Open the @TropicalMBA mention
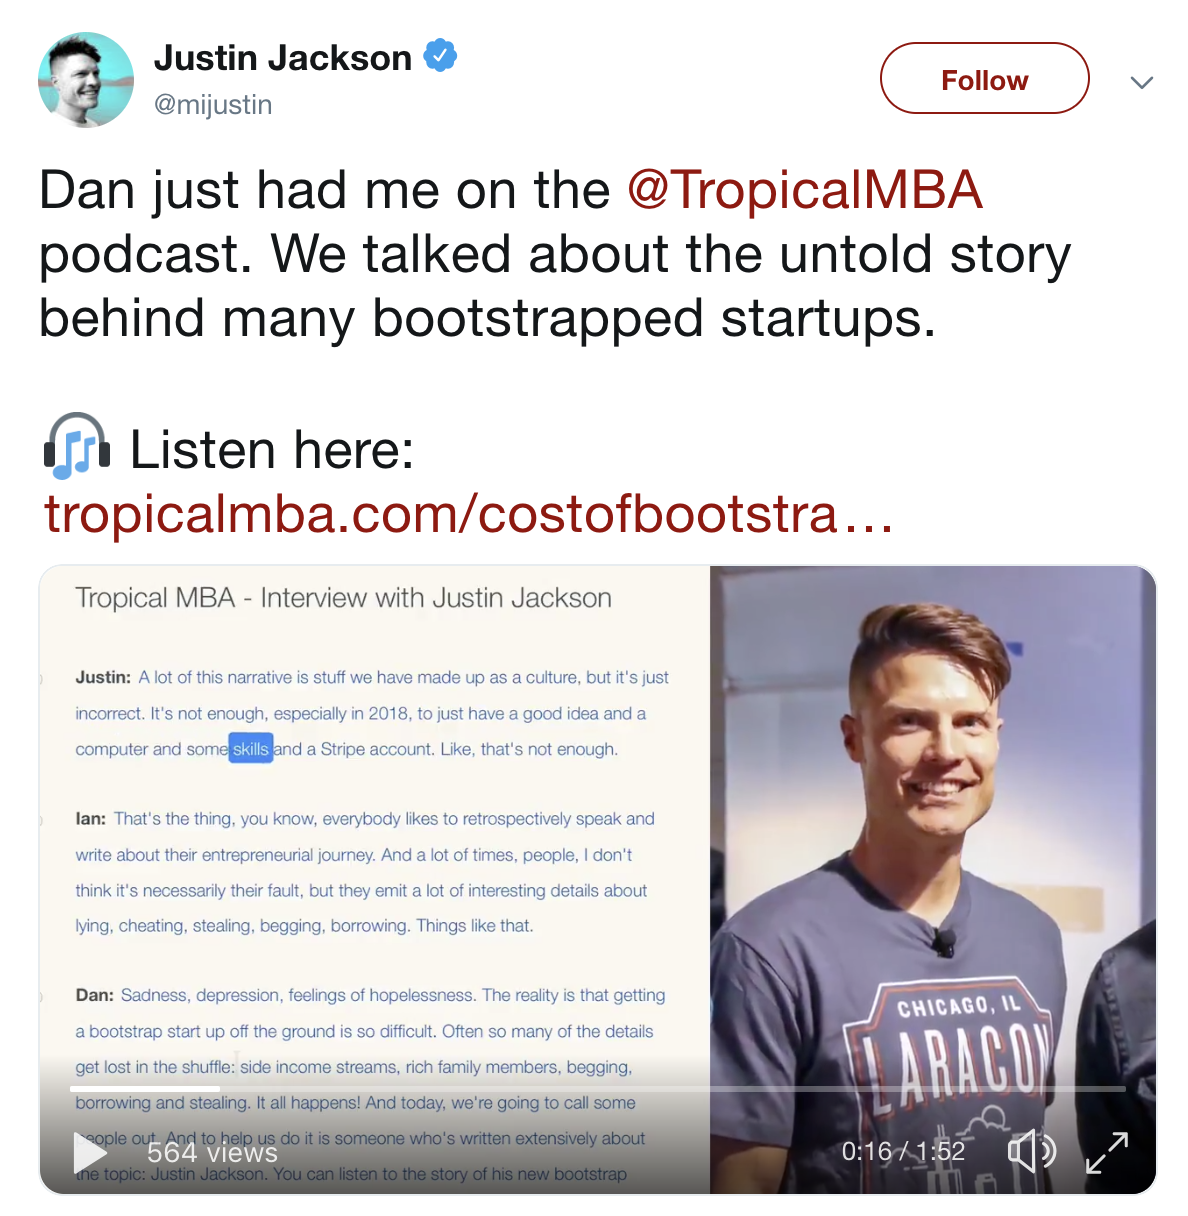The height and width of the screenshot is (1216, 1188). 805,190
